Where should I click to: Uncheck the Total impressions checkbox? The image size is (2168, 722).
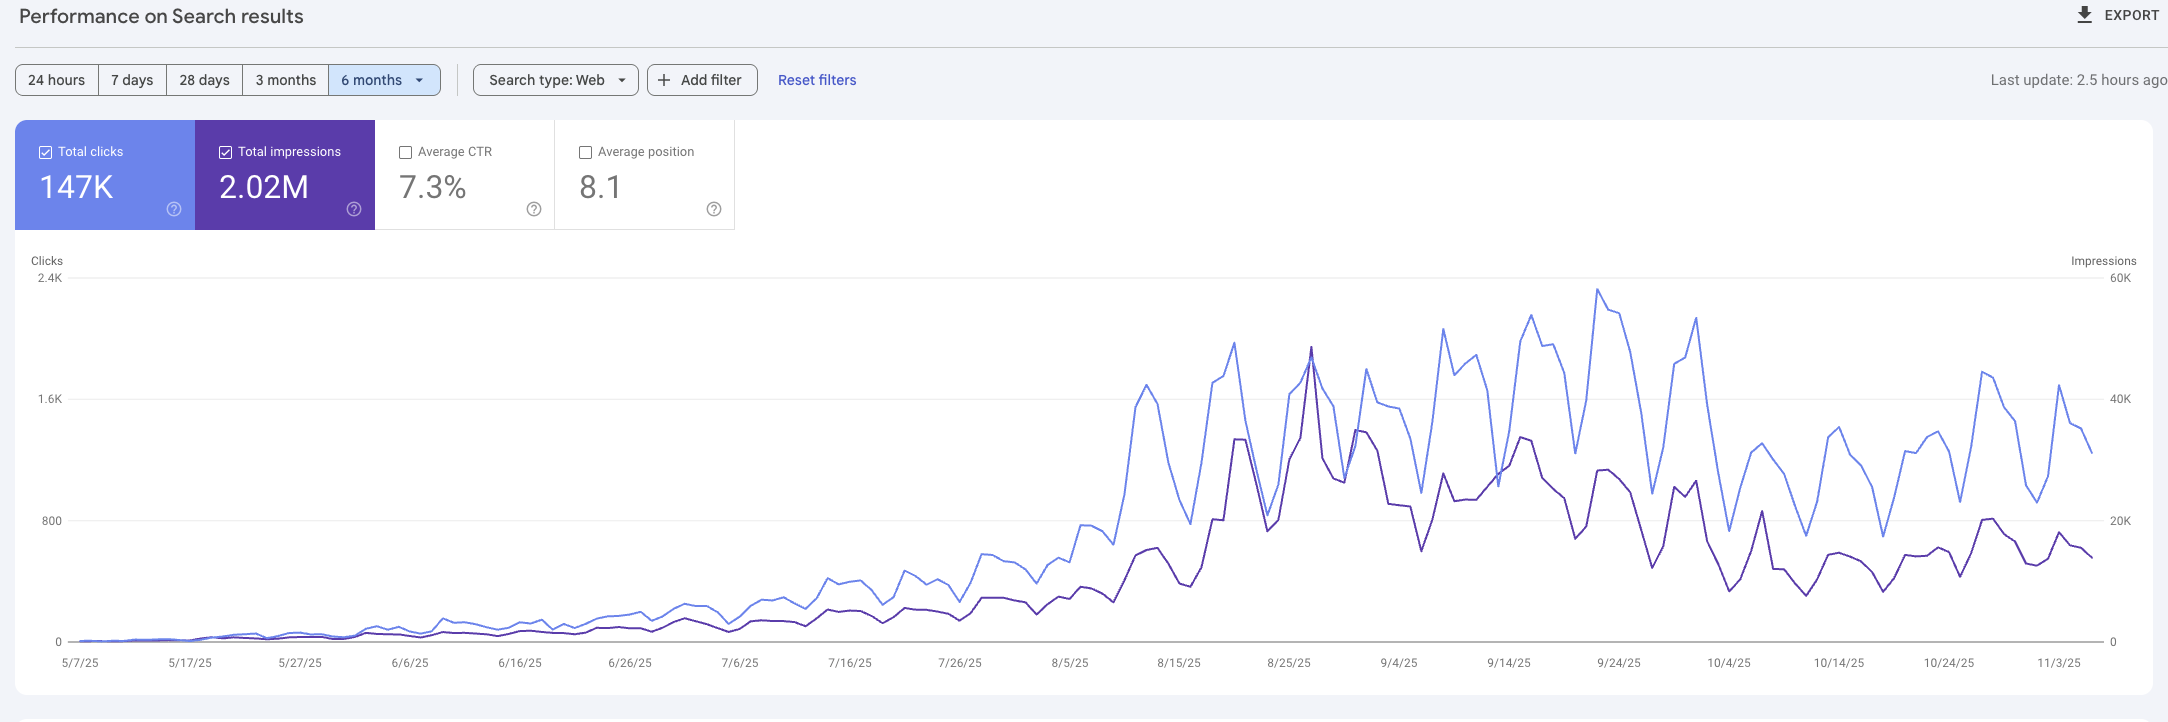(225, 152)
